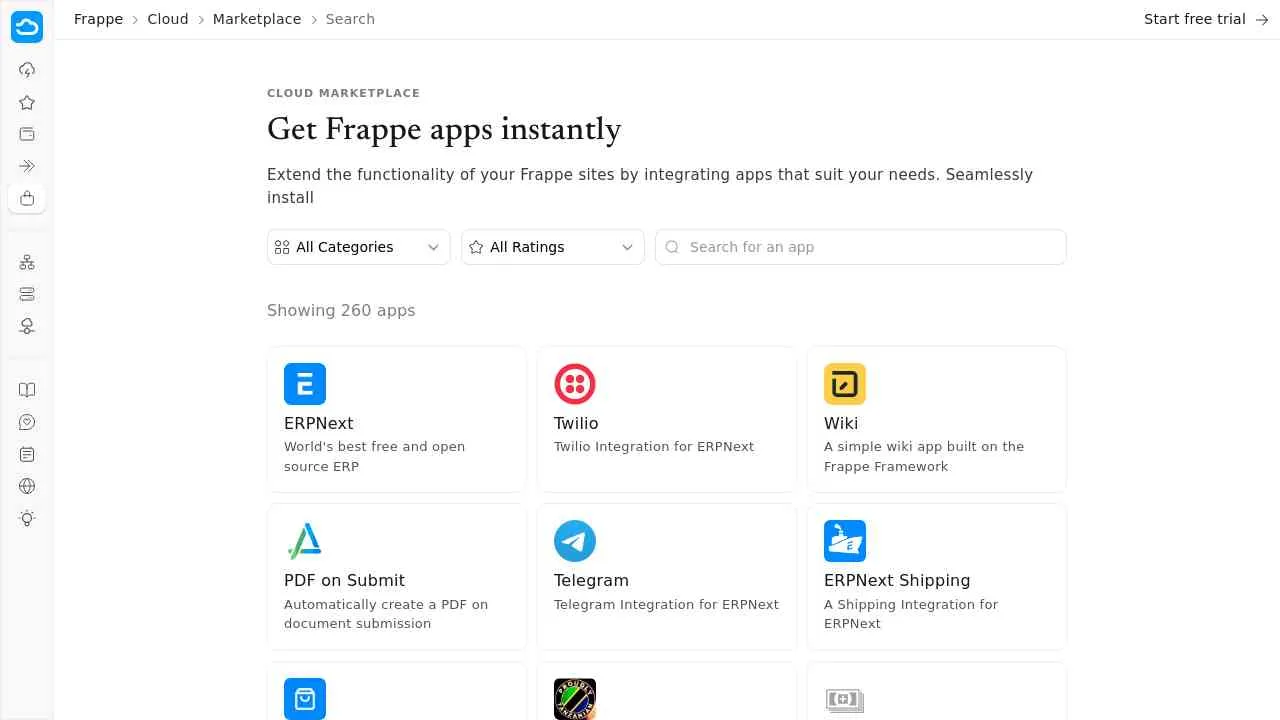
Task: Open the All Ratings dropdown
Action: click(553, 247)
